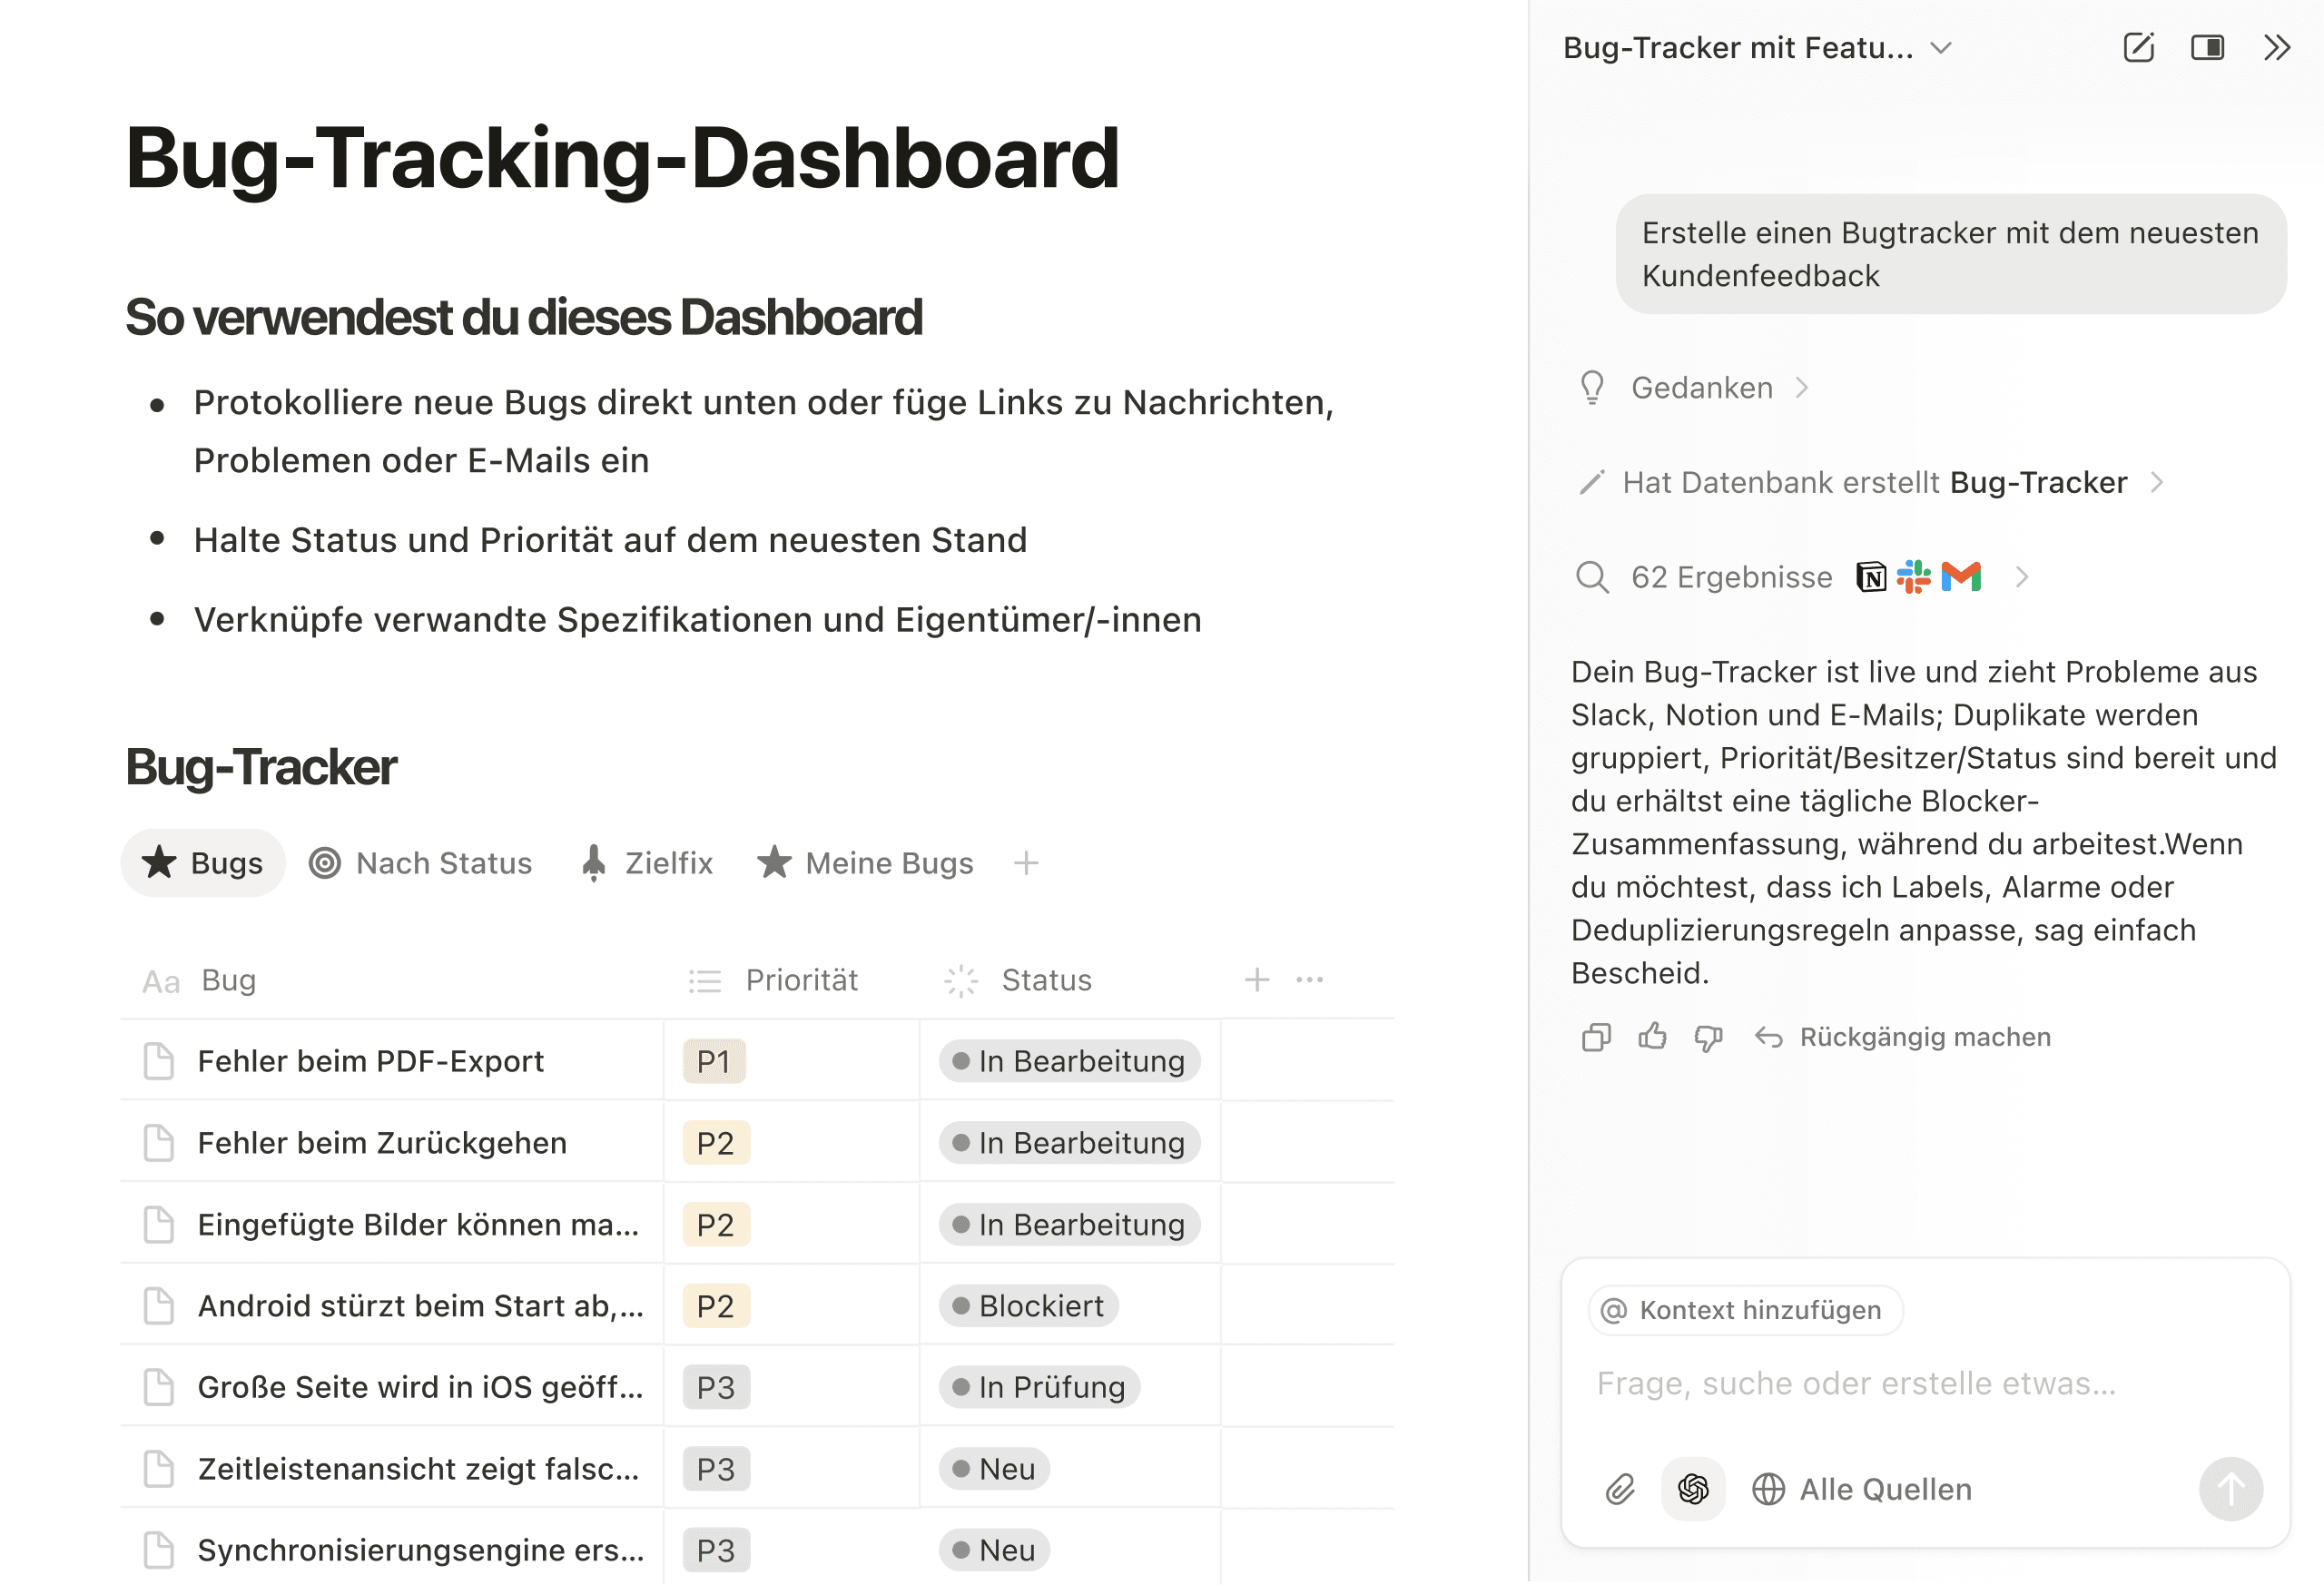The height and width of the screenshot is (1585, 2324).
Task: Select the AI model swirl icon
Action: (1692, 1489)
